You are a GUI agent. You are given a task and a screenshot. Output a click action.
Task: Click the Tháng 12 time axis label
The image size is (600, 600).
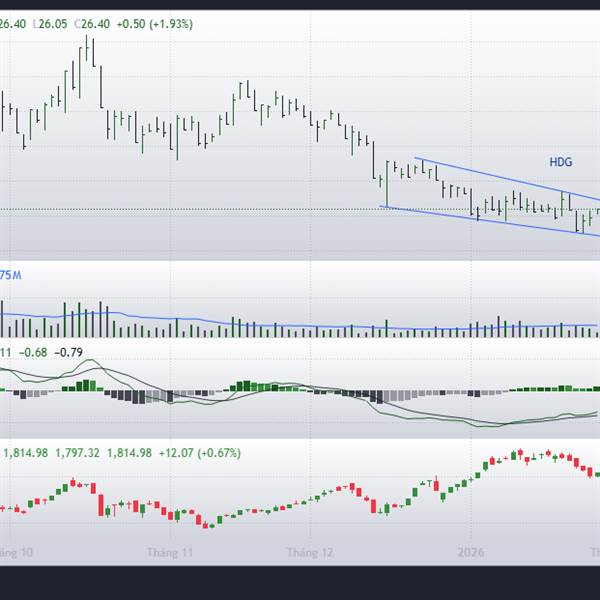(310, 553)
